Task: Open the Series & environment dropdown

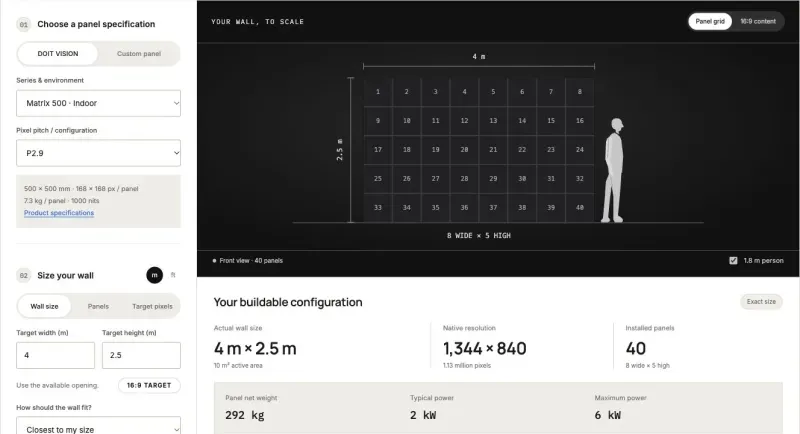Action: (98, 103)
